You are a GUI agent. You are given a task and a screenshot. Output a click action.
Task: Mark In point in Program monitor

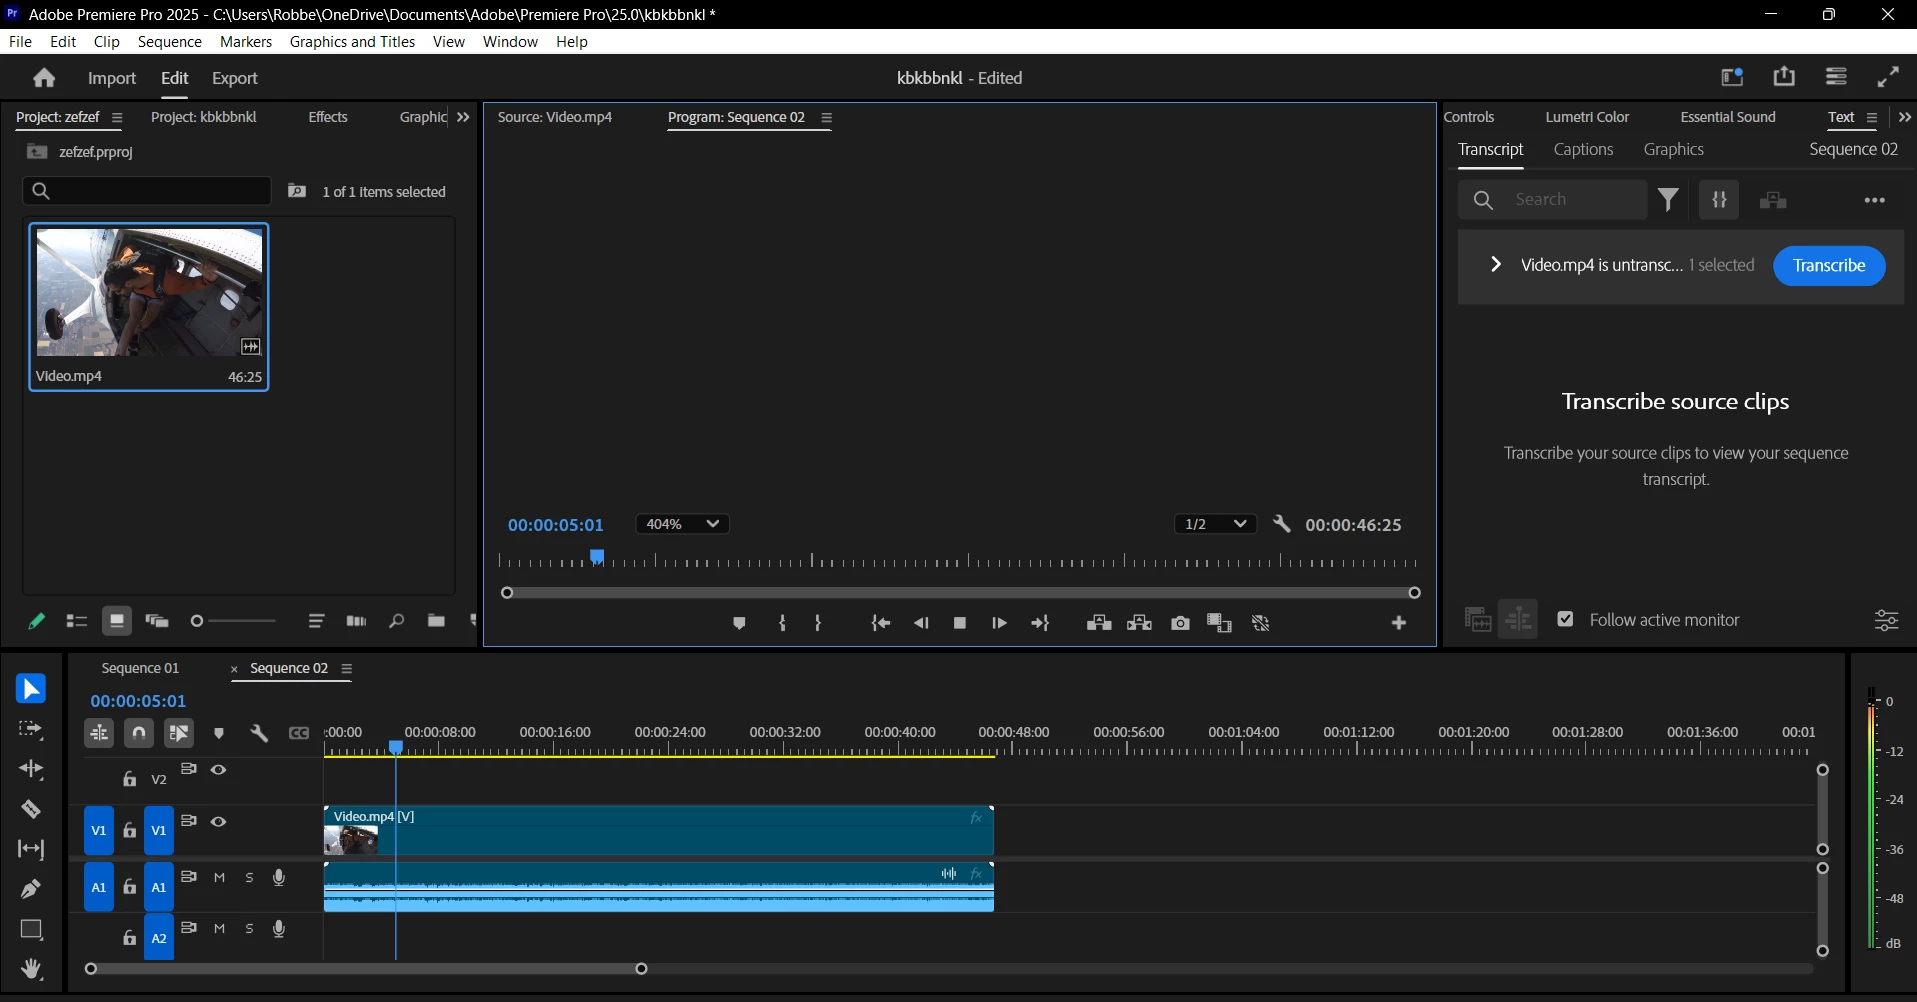pos(782,623)
